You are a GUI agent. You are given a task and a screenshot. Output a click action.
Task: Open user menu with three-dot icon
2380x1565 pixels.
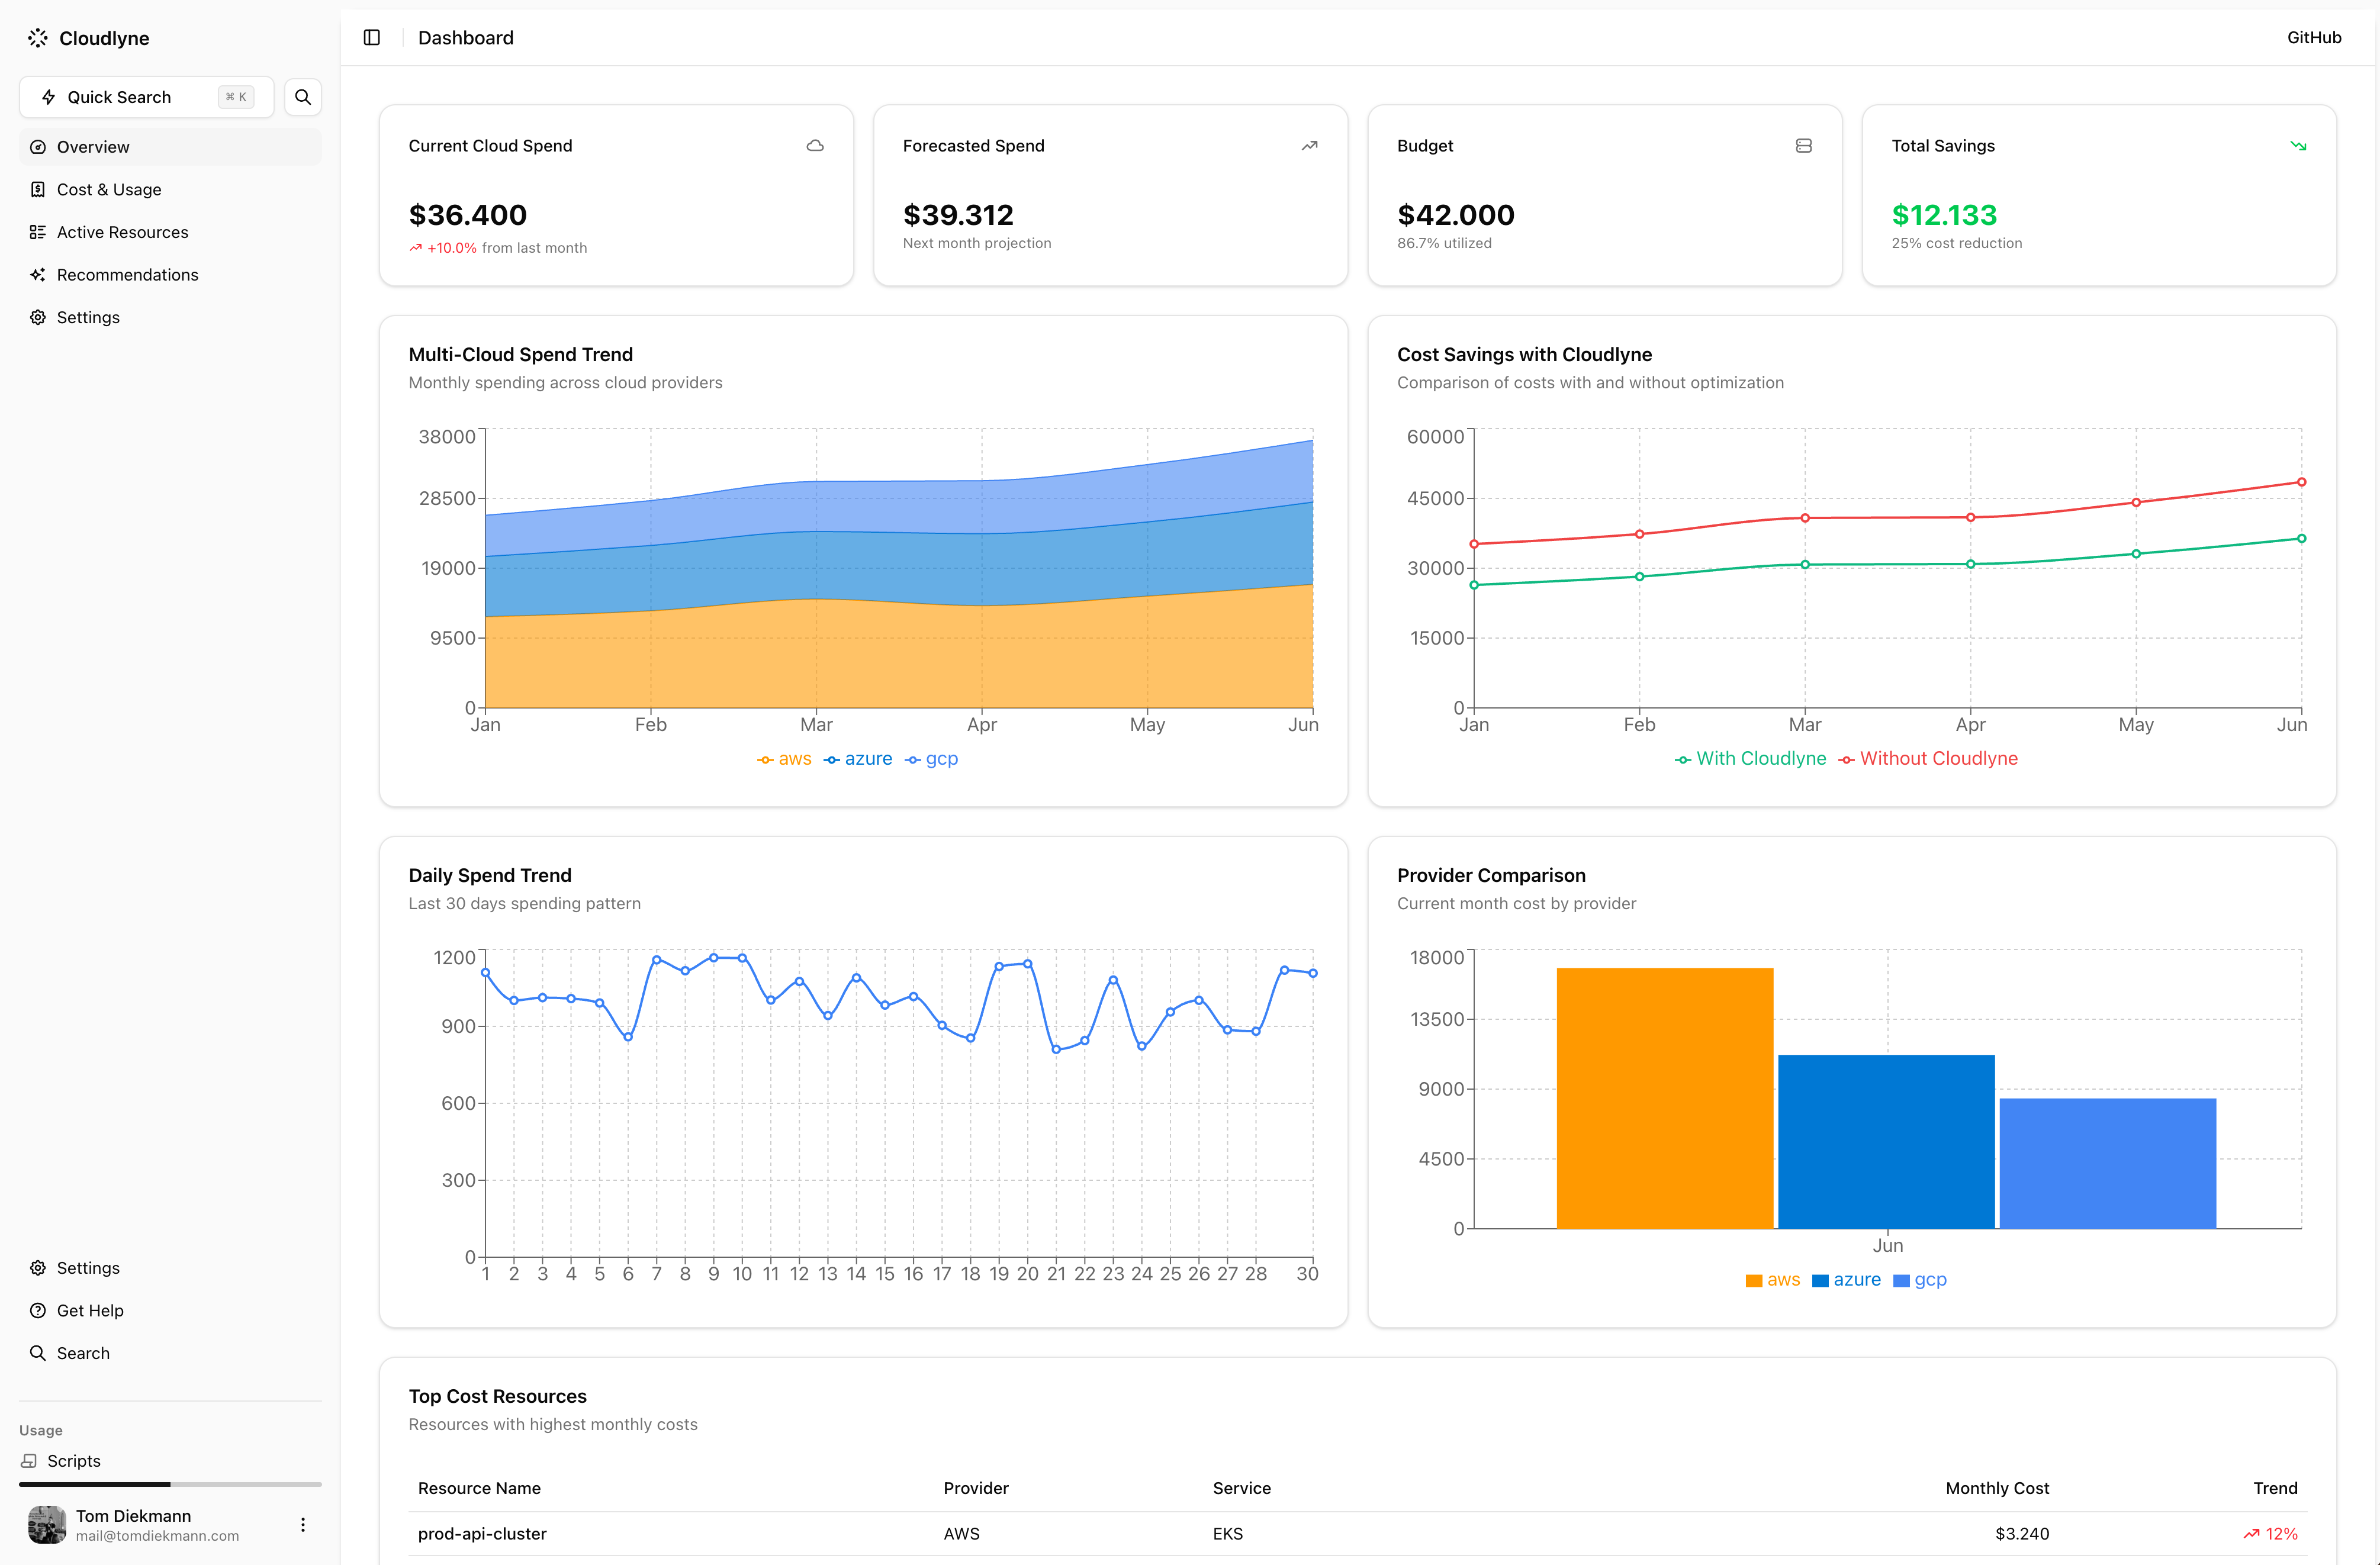click(x=303, y=1524)
